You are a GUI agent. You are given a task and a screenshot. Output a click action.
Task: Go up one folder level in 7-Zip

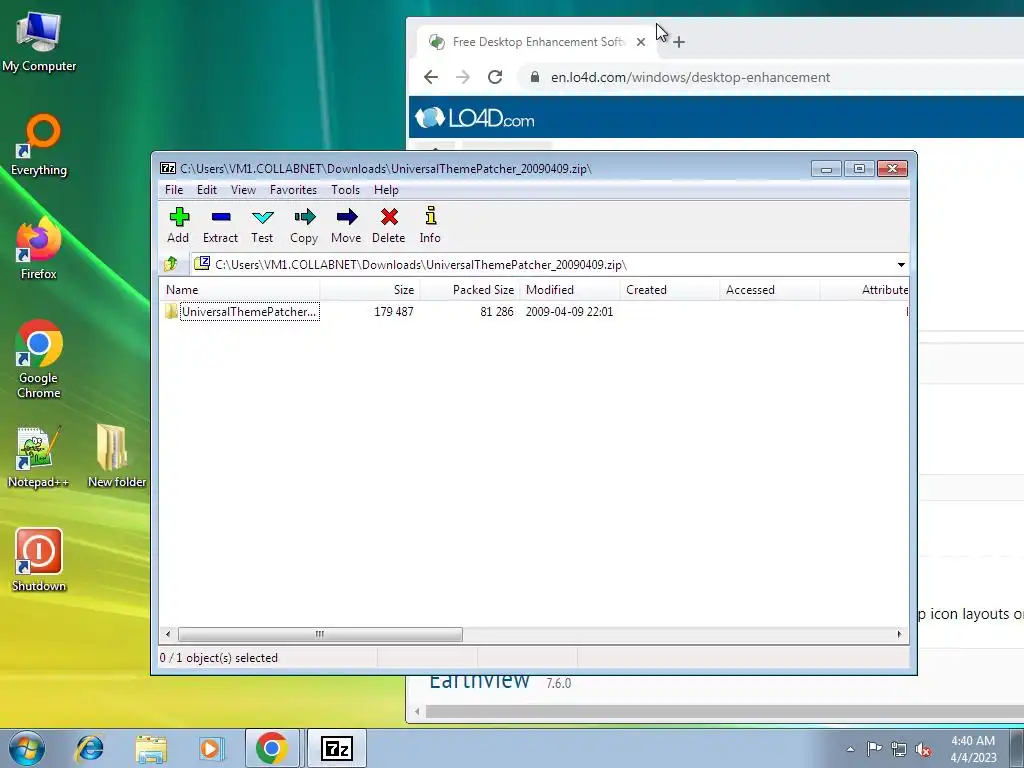(171, 264)
